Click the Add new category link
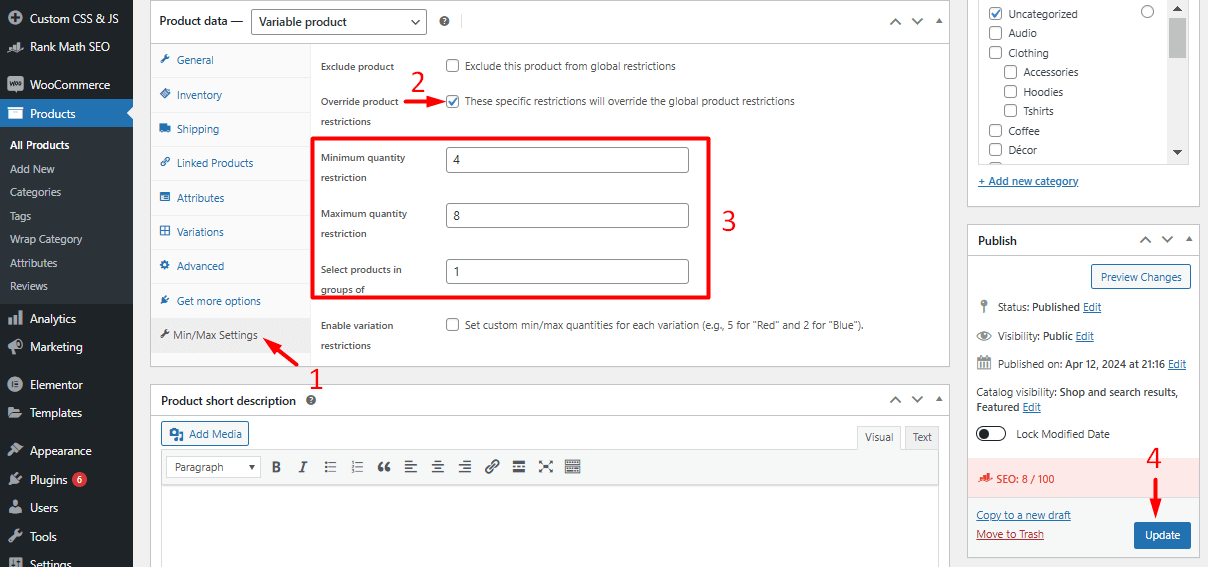The image size is (1208, 567). click(1028, 181)
